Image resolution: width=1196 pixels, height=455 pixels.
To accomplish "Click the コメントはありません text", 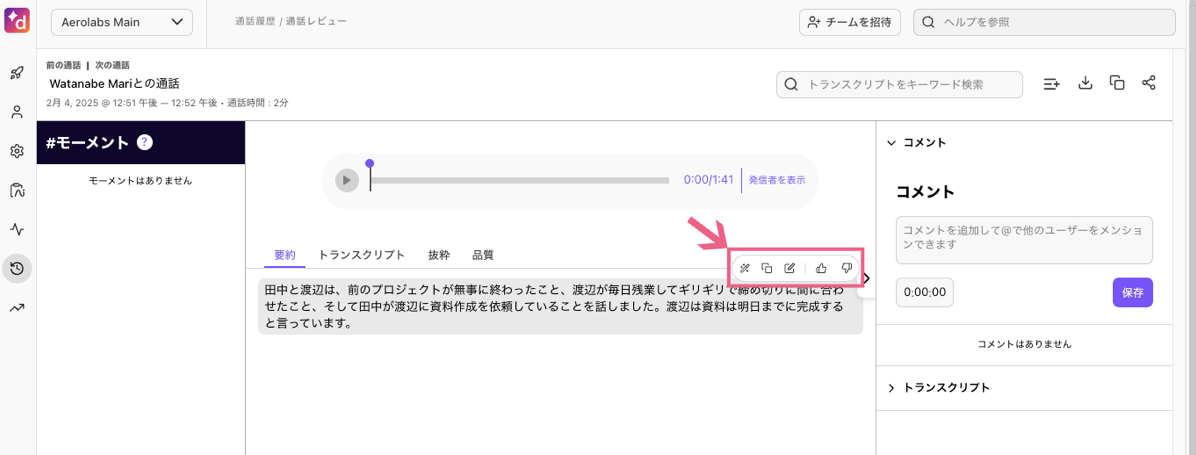I will (1024, 344).
